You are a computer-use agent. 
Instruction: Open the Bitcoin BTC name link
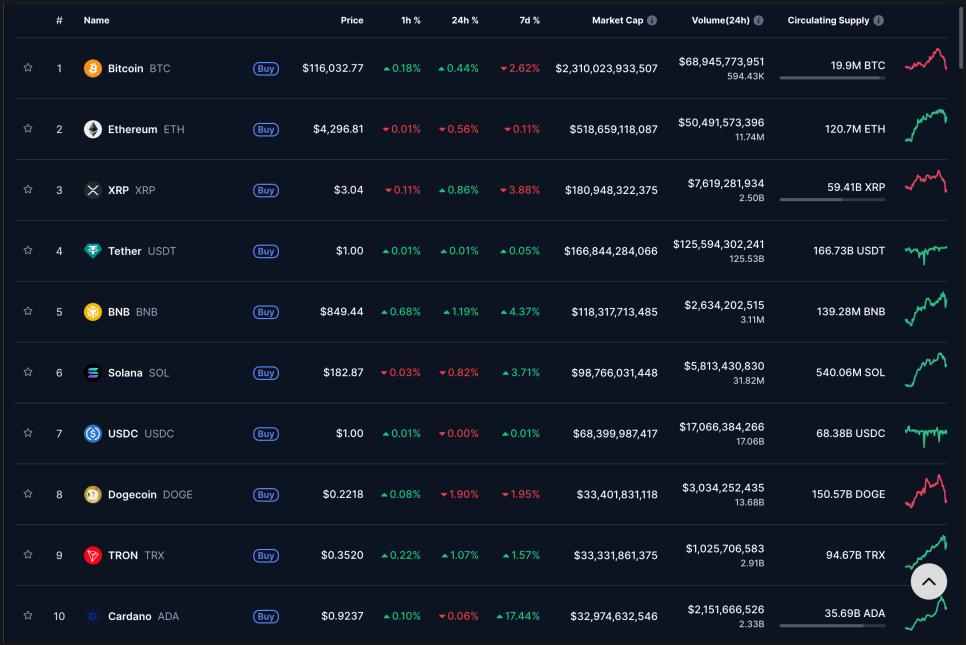[139, 68]
